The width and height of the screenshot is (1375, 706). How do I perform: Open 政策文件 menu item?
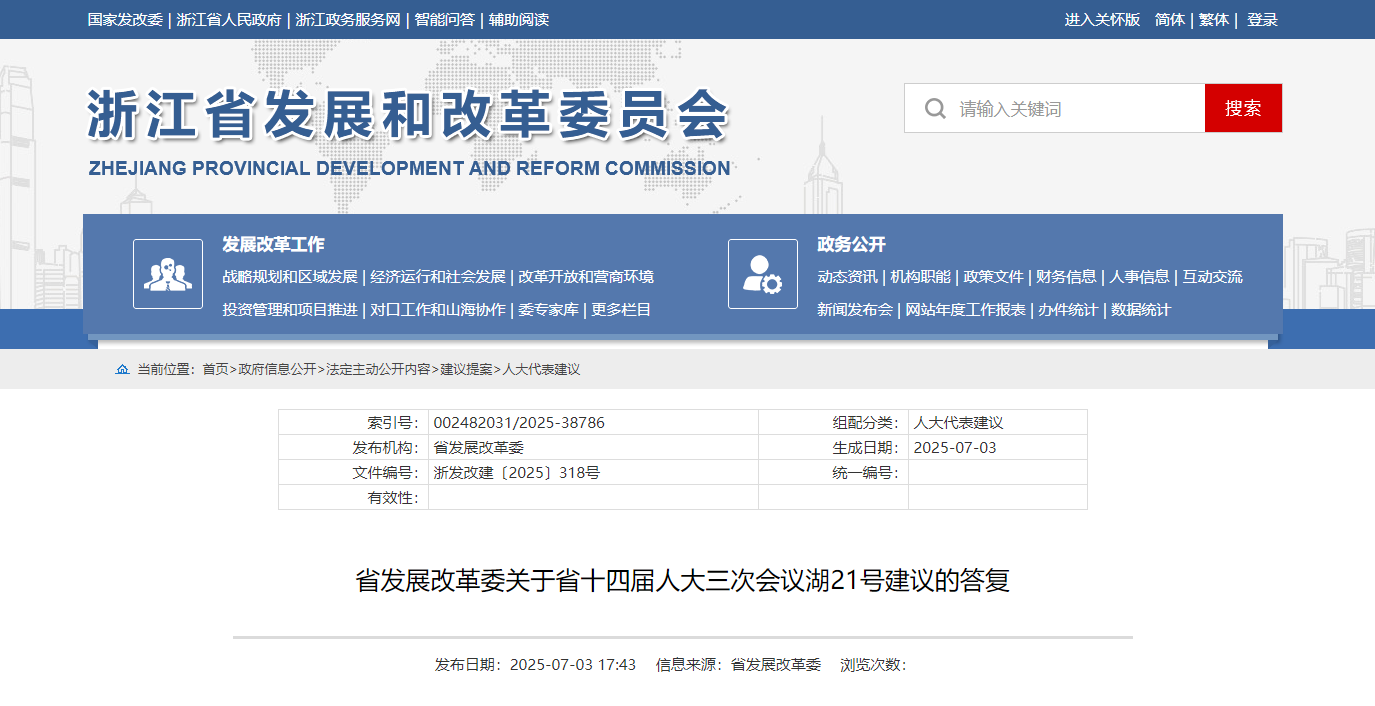(x=993, y=277)
